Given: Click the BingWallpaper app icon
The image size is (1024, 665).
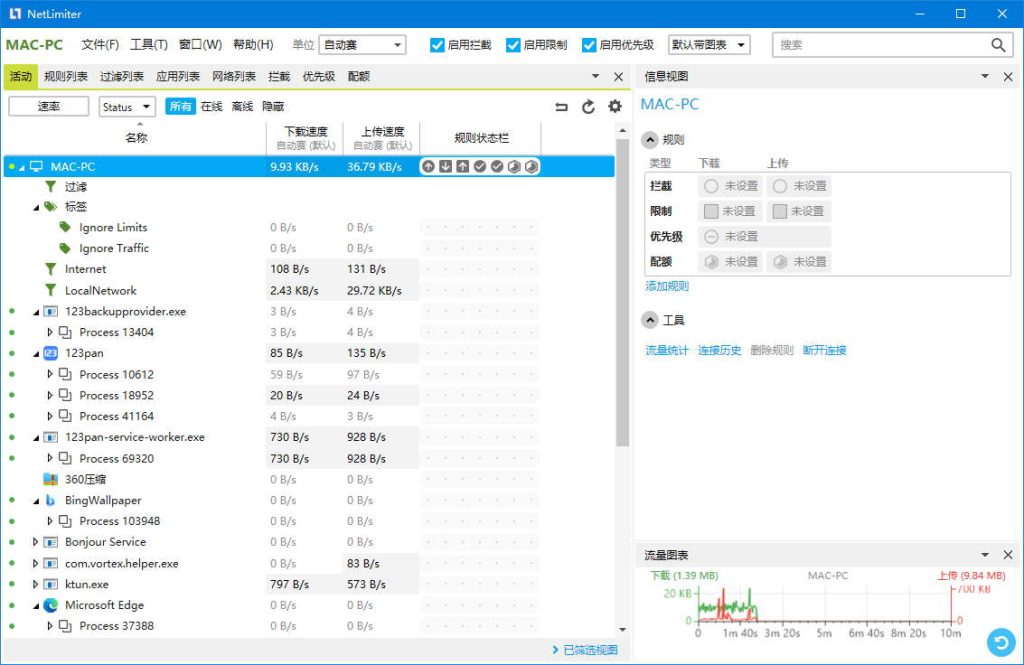Looking at the screenshot, I should point(50,500).
